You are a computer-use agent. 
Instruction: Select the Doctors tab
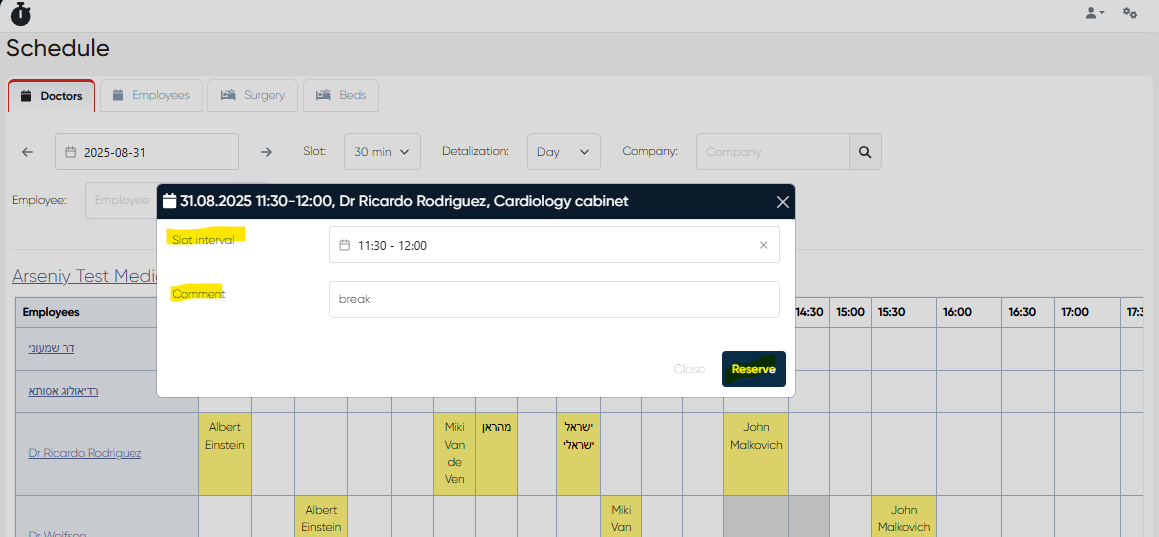coord(52,96)
